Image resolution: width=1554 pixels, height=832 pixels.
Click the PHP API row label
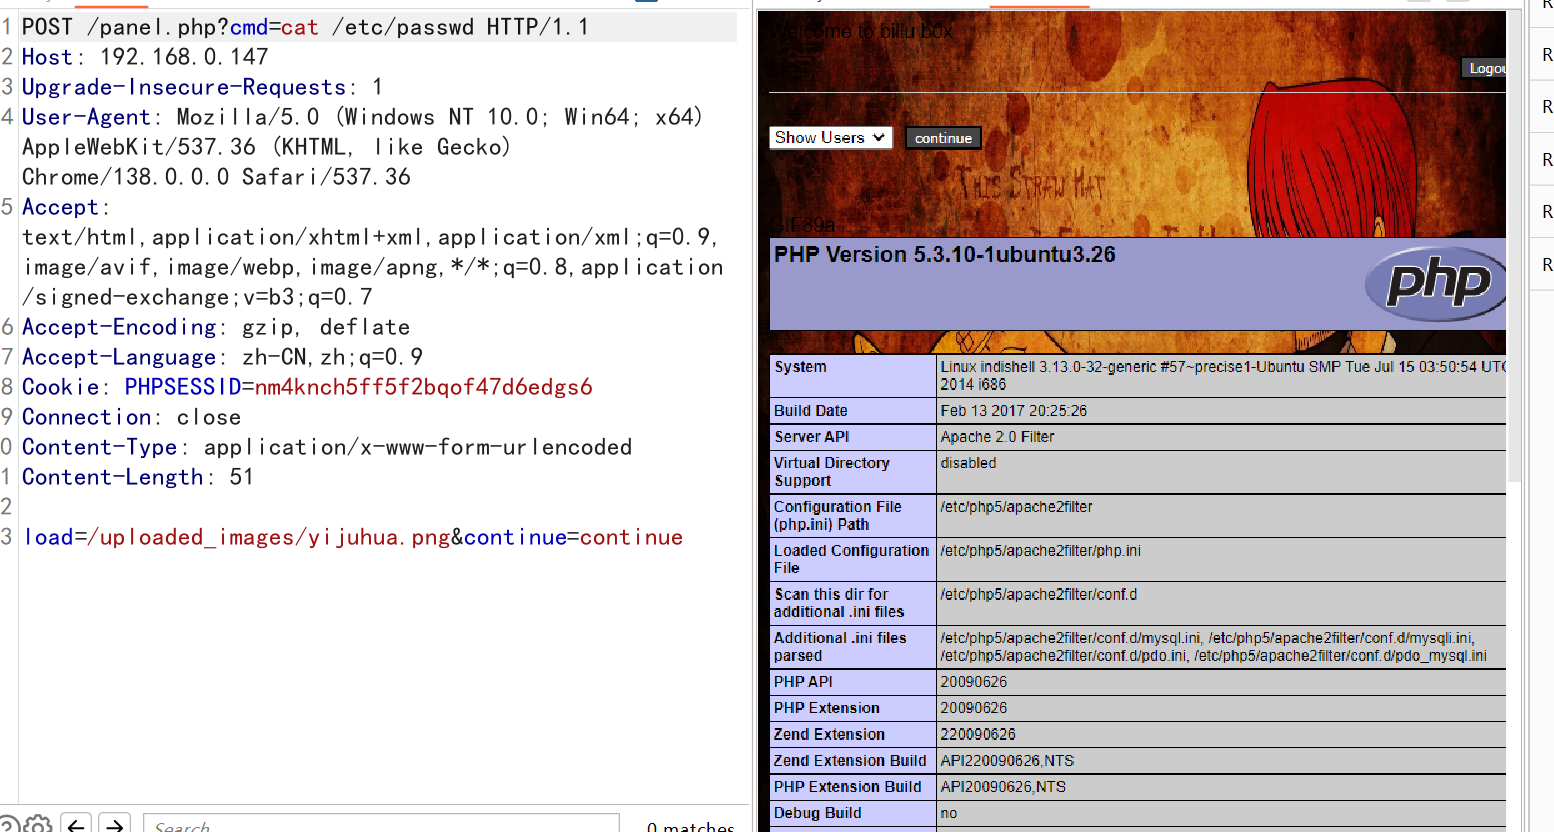click(x=803, y=682)
